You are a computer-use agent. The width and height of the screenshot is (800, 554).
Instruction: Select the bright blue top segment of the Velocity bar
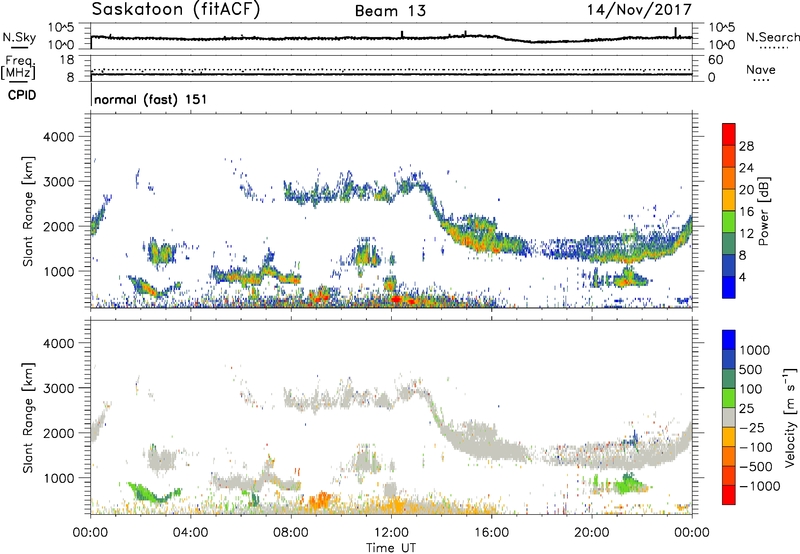point(729,340)
